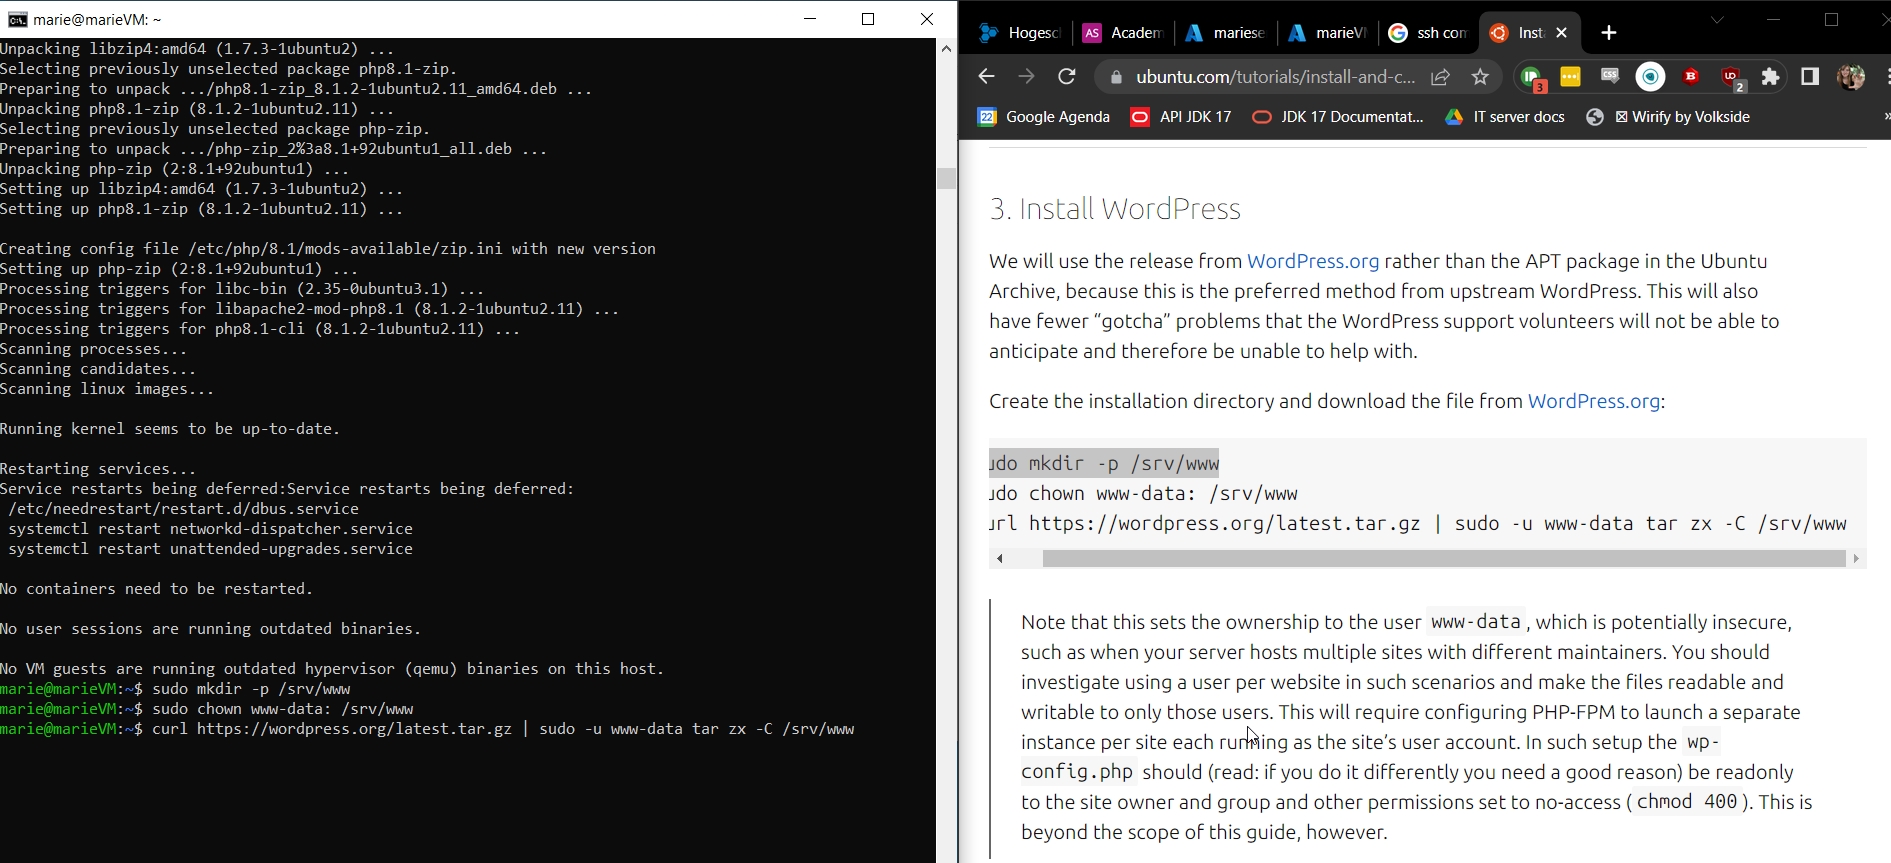
Task: Close the Install WordPress tab
Action: [1561, 33]
